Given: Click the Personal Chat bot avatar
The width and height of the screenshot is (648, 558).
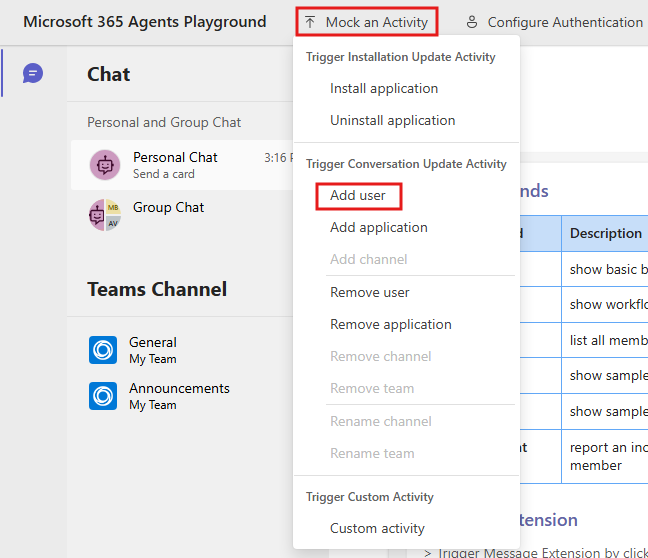Looking at the screenshot, I should tap(105, 165).
